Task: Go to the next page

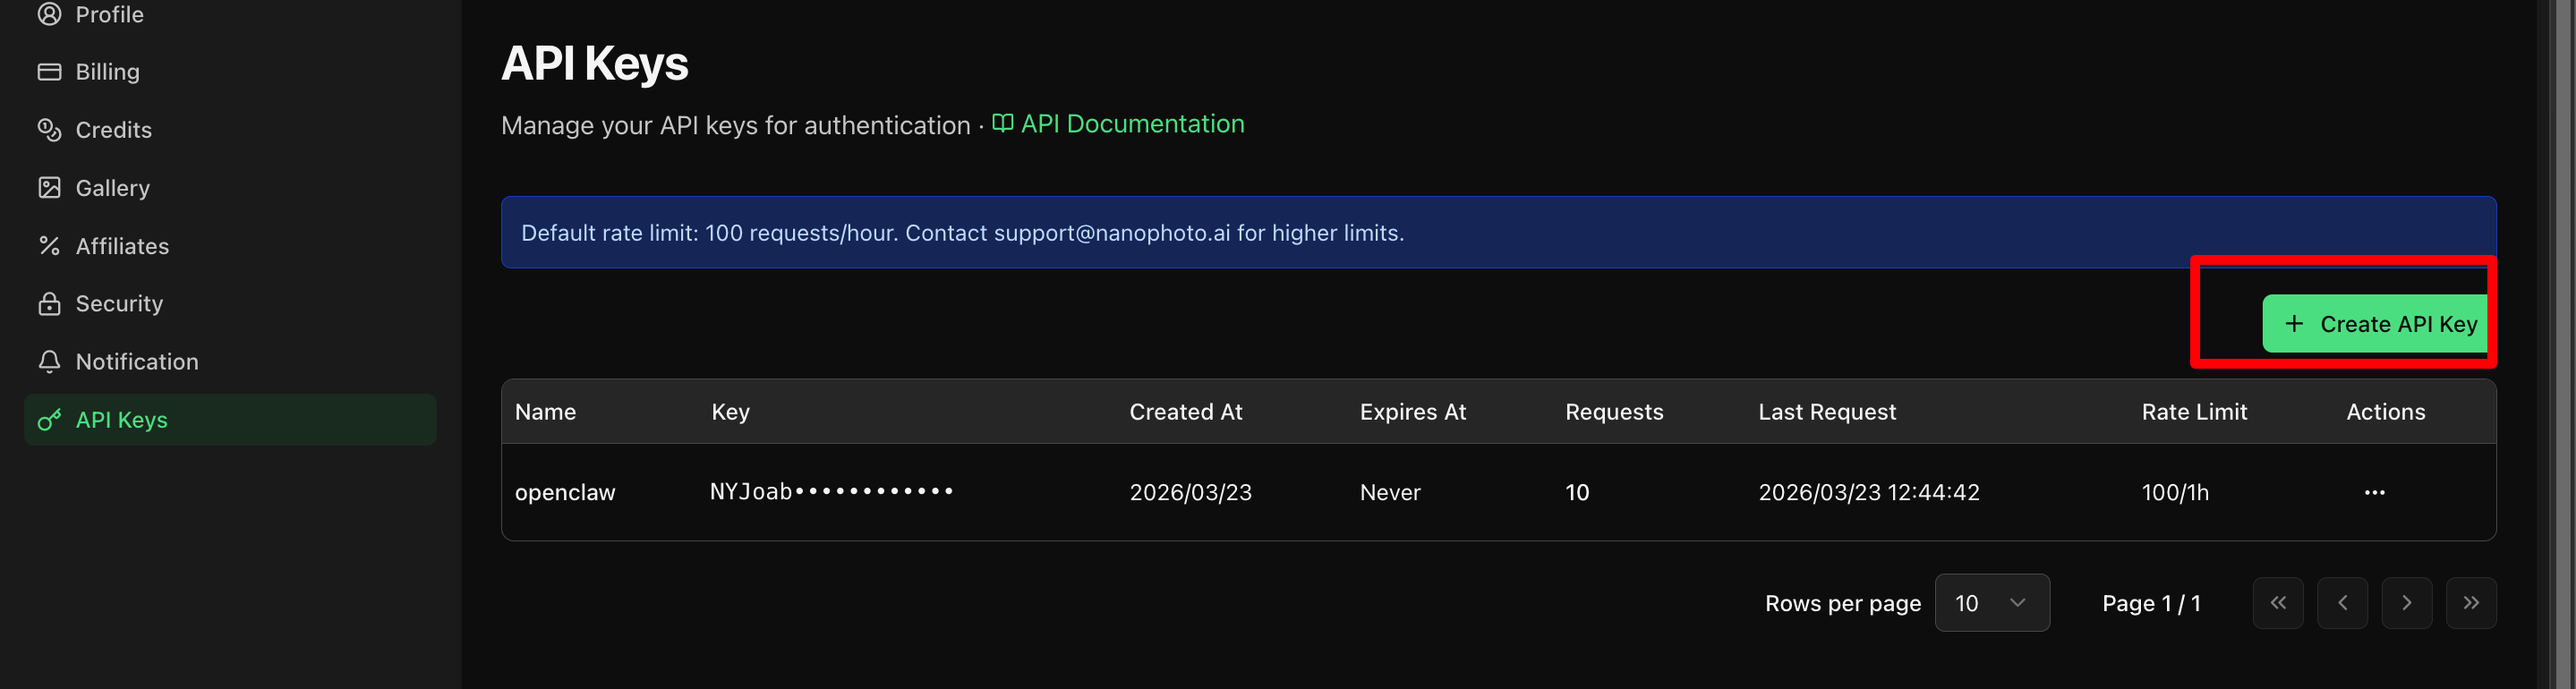Action: 2406,603
